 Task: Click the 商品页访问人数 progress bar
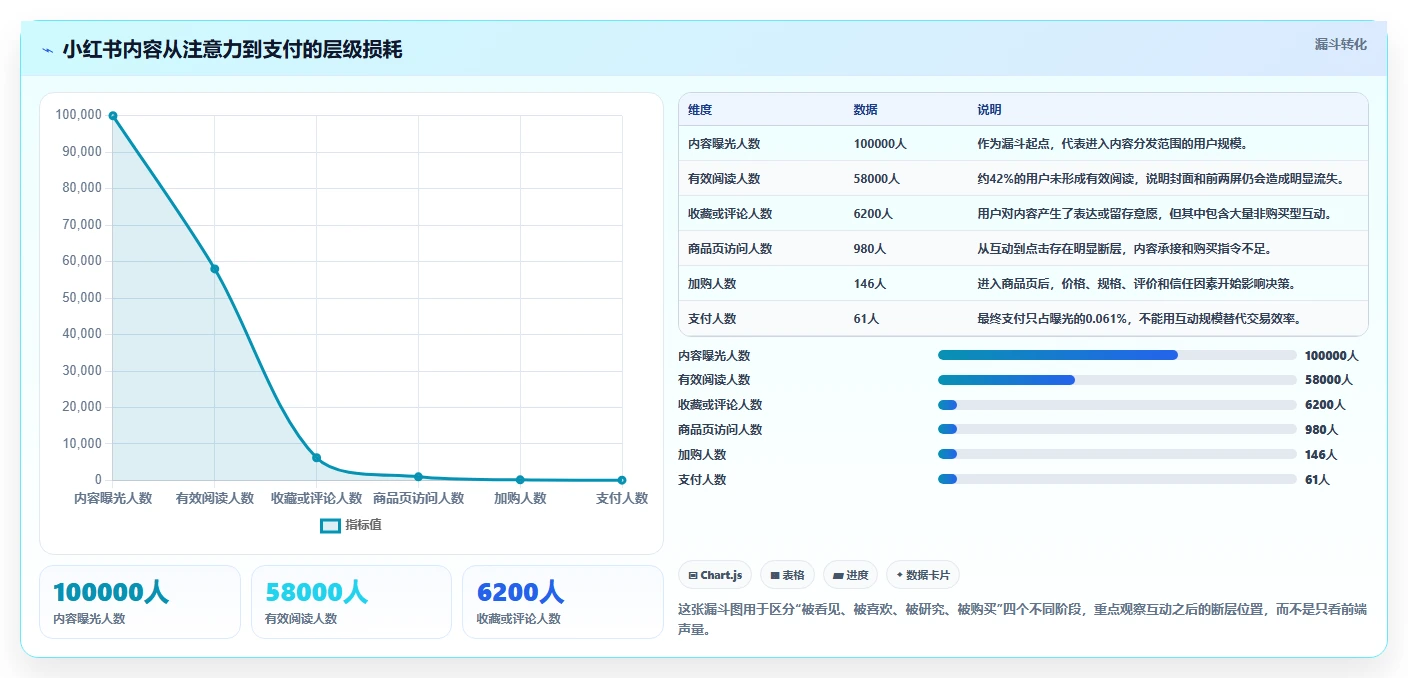click(1117, 430)
